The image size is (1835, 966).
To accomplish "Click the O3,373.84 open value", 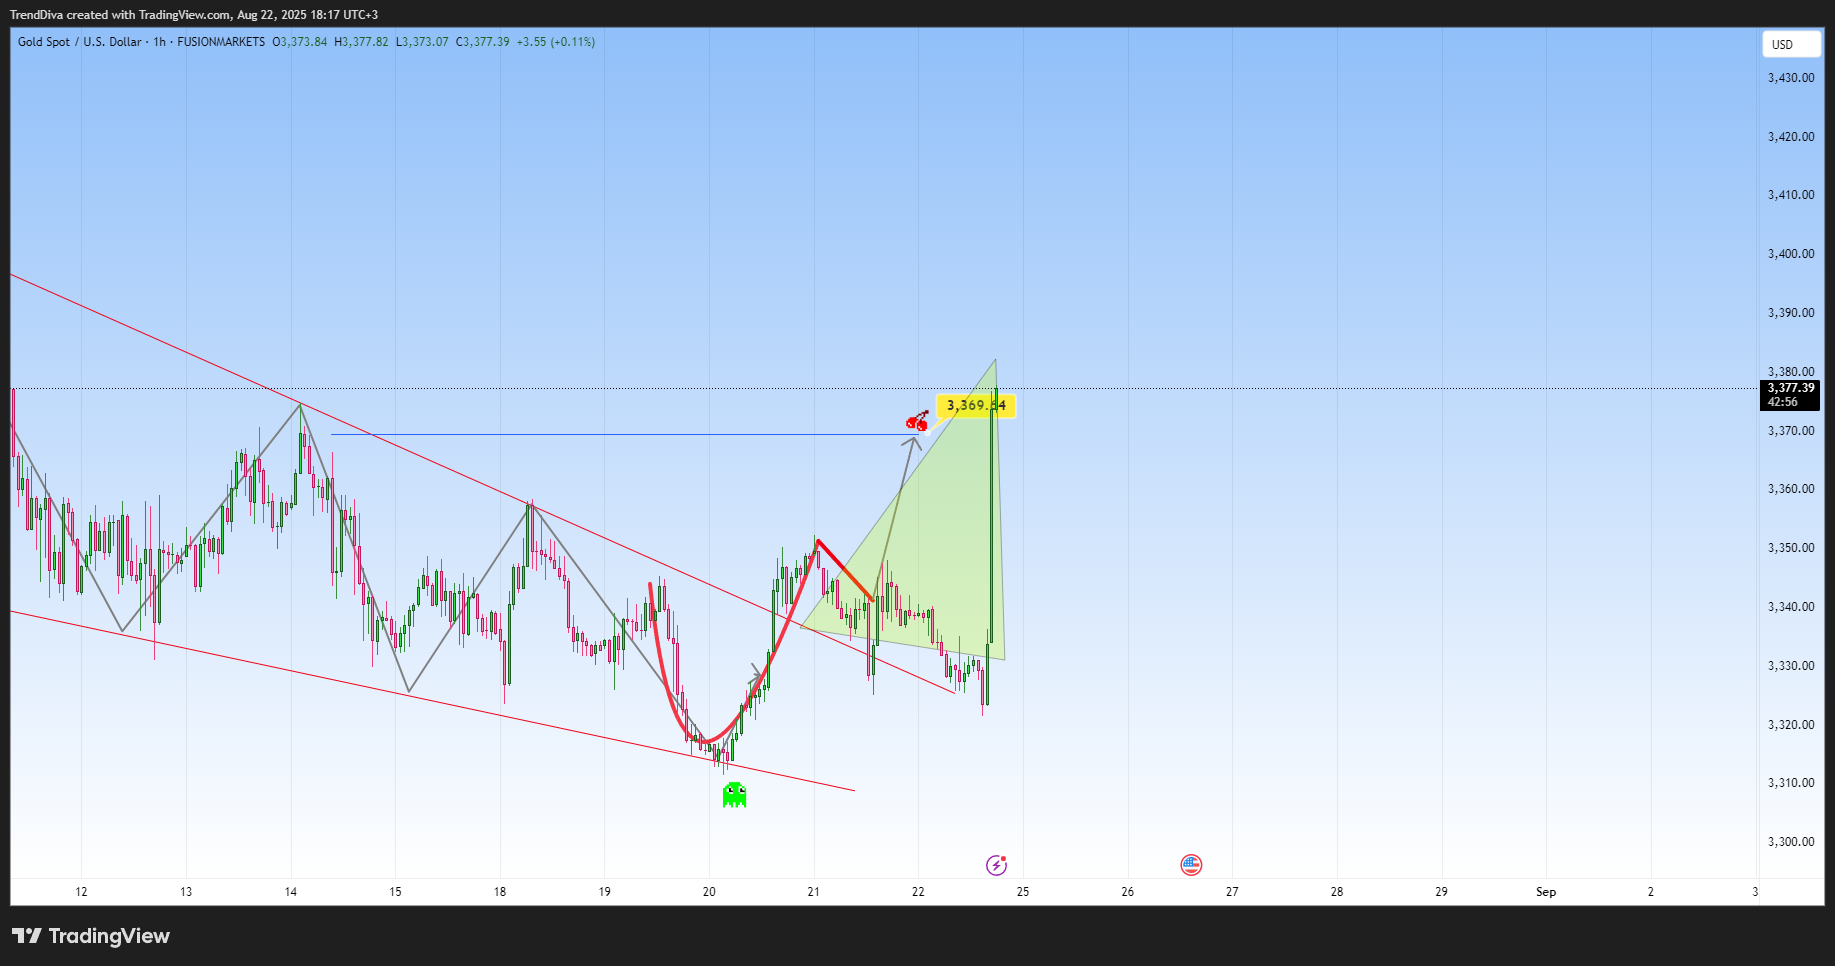I will (x=299, y=42).
